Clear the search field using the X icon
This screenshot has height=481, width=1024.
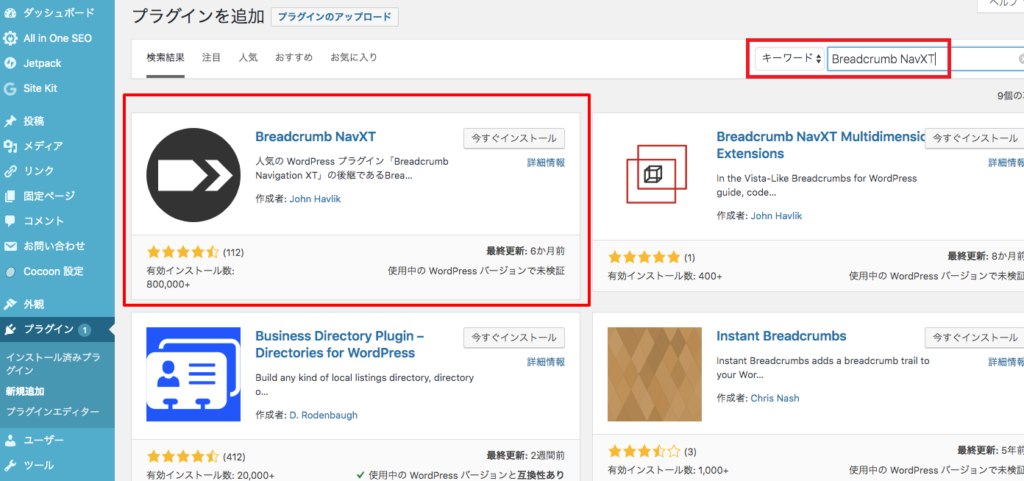click(1021, 59)
